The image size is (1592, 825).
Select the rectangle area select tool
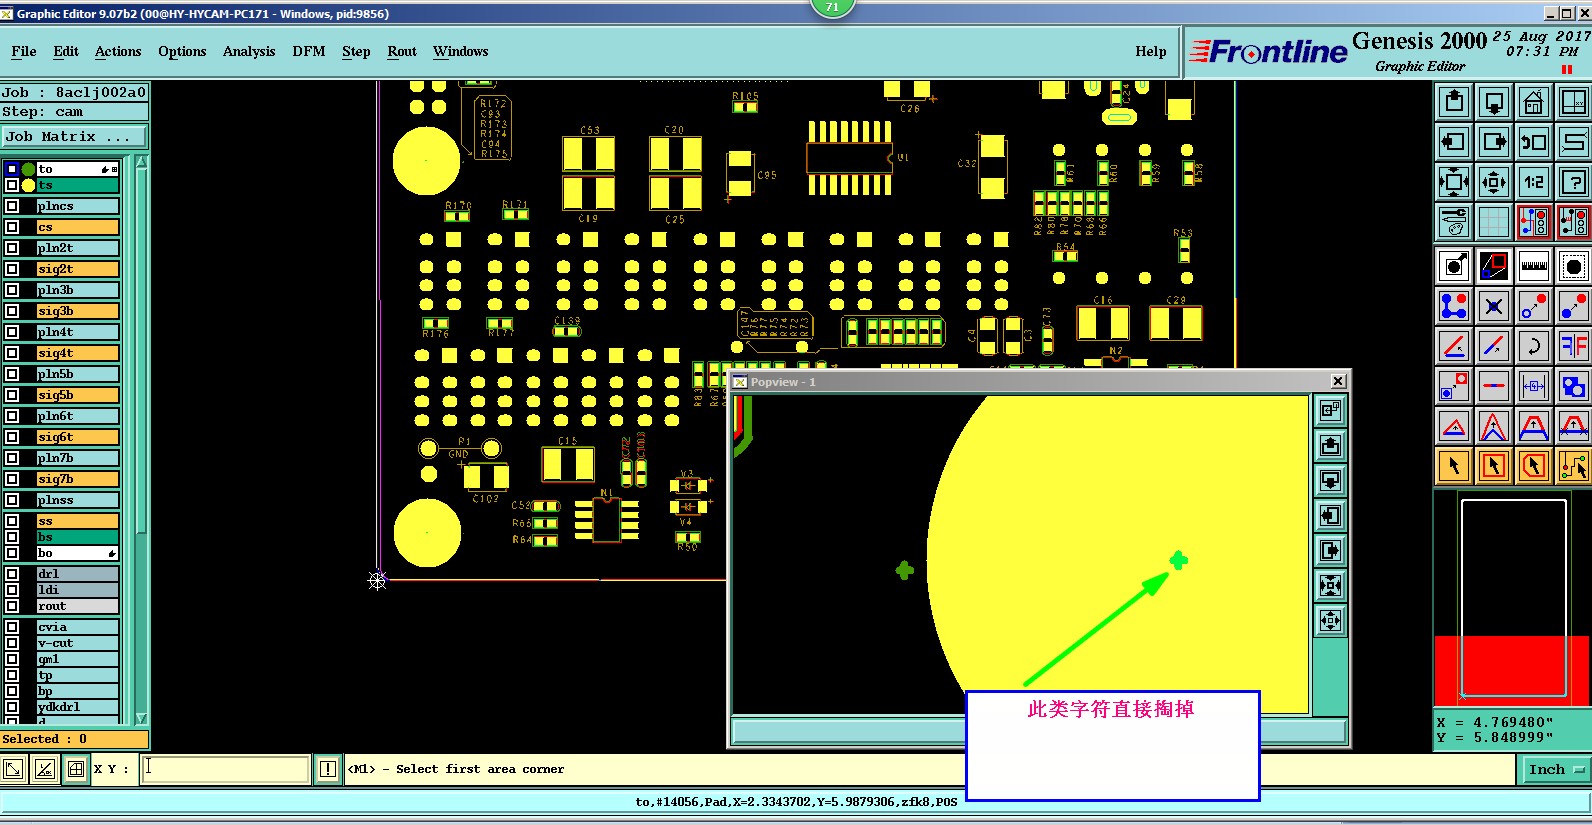(x=1494, y=466)
